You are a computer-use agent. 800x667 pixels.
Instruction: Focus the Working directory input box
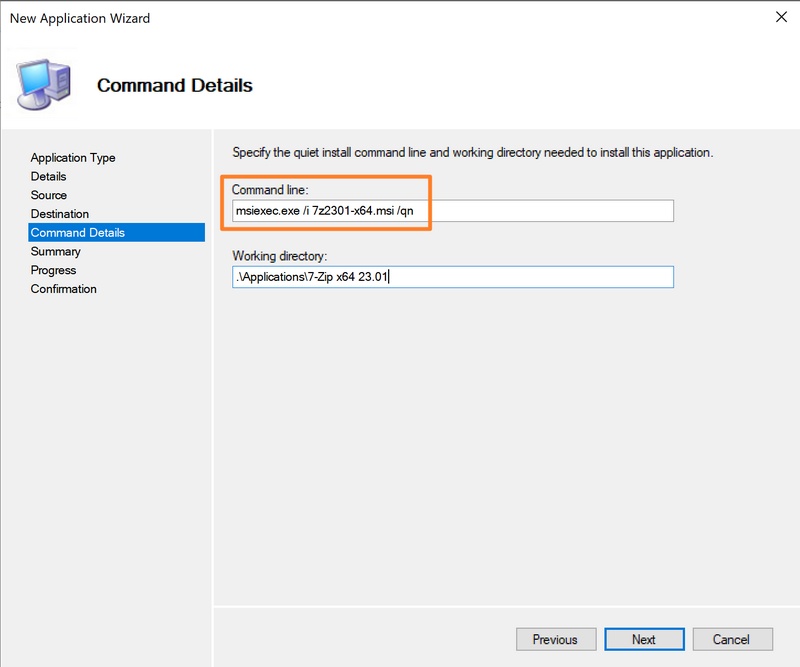tap(452, 277)
